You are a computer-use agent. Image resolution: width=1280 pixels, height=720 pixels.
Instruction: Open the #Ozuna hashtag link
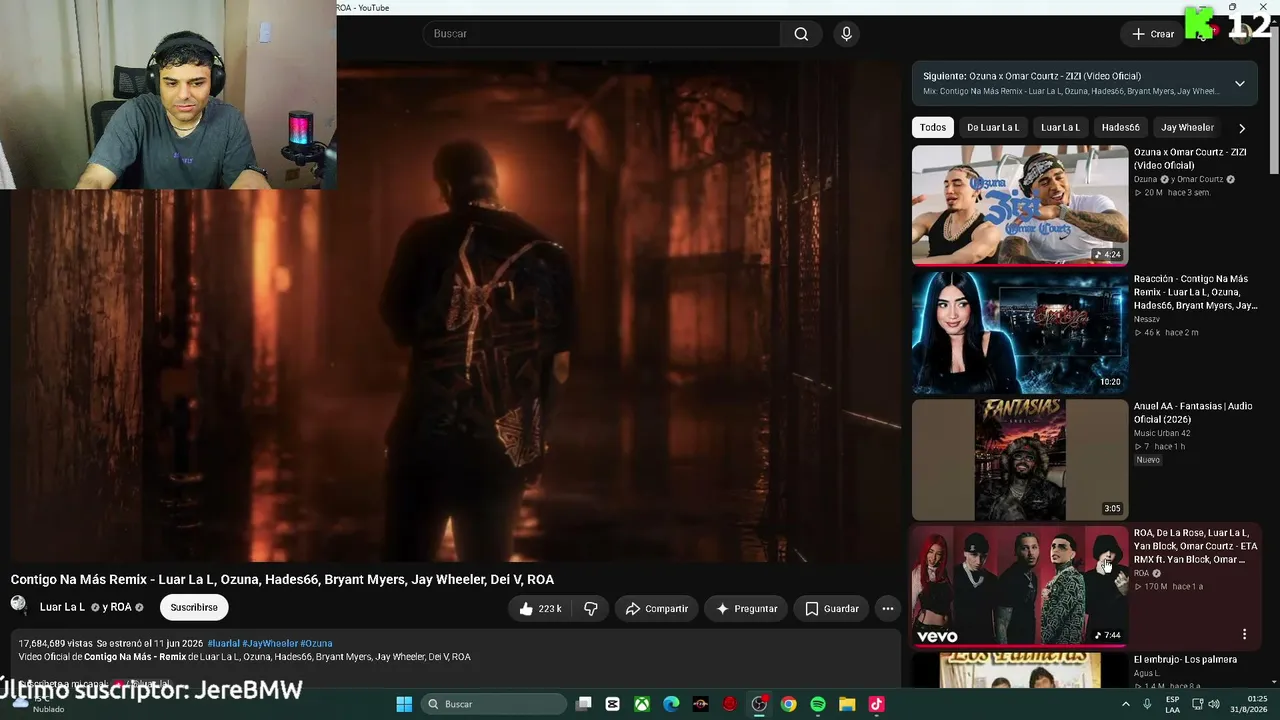(x=316, y=644)
